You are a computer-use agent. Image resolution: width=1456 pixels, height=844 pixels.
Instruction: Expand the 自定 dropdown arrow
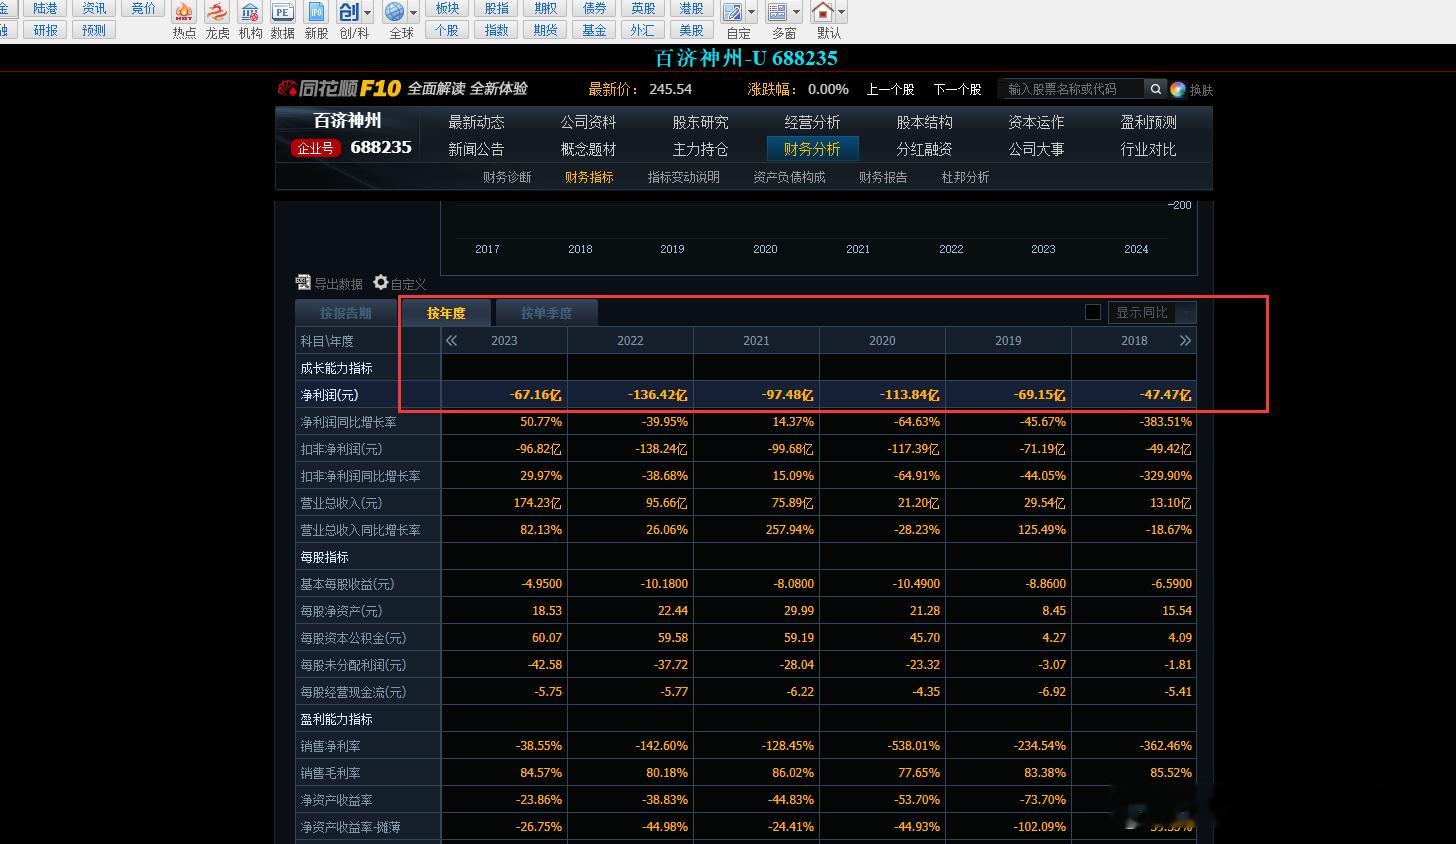coord(752,13)
